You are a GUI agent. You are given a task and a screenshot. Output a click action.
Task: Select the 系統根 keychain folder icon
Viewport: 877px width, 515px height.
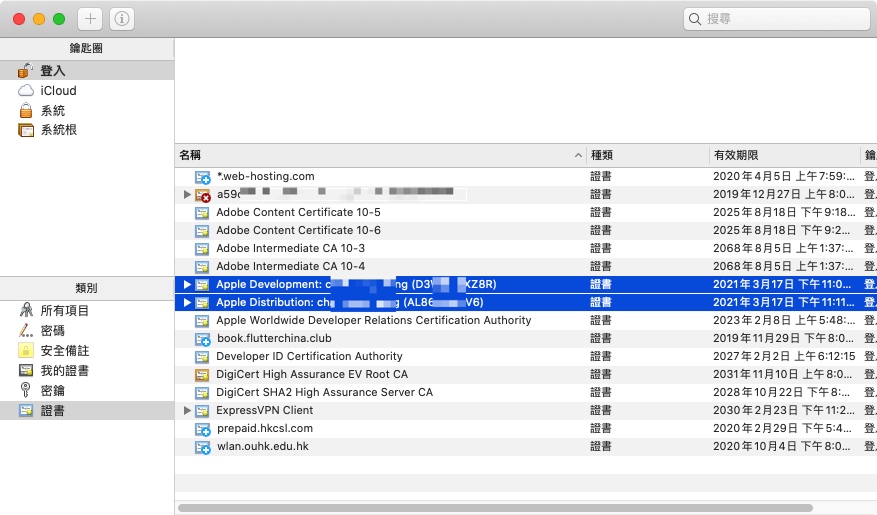pos(26,130)
